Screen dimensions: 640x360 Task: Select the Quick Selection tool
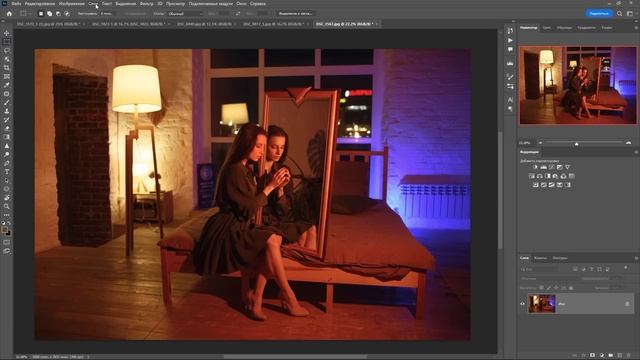click(7, 59)
